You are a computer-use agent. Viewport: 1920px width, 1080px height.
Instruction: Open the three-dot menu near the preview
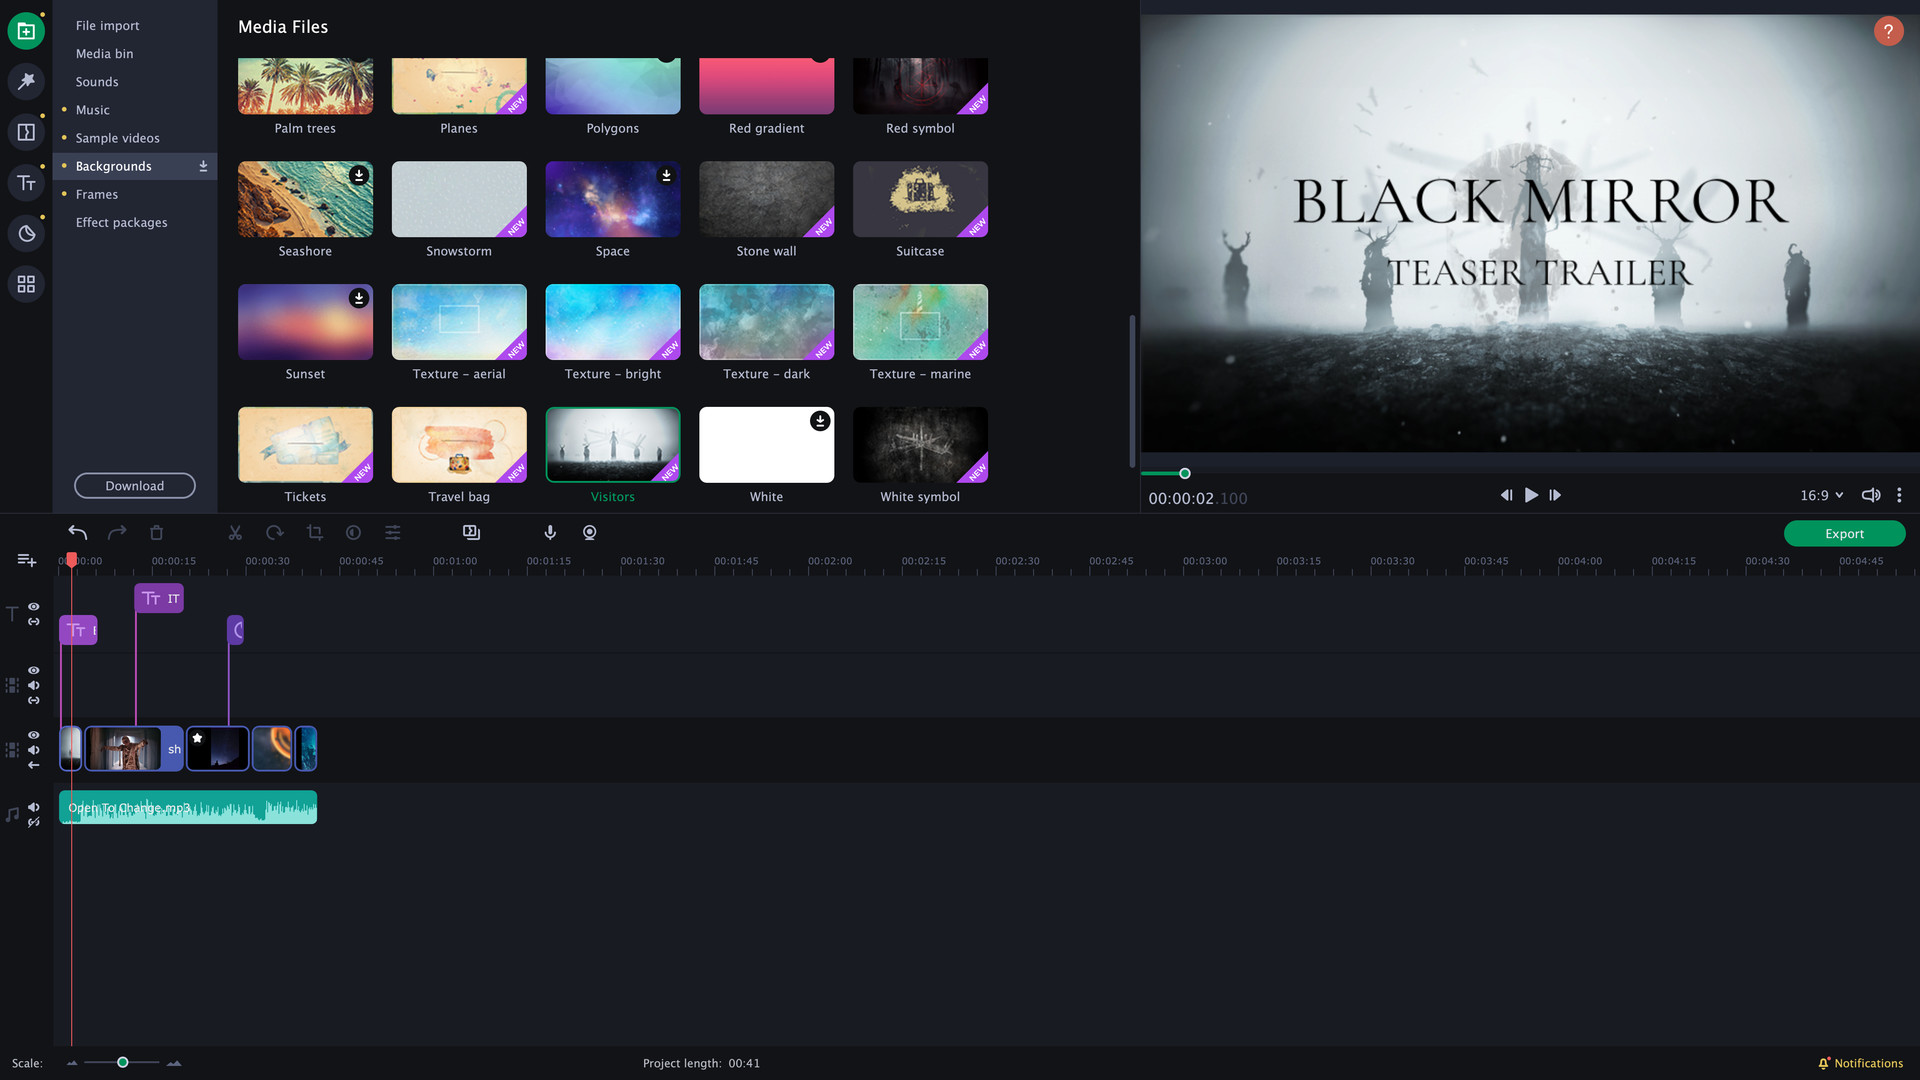pyautogui.click(x=1899, y=495)
